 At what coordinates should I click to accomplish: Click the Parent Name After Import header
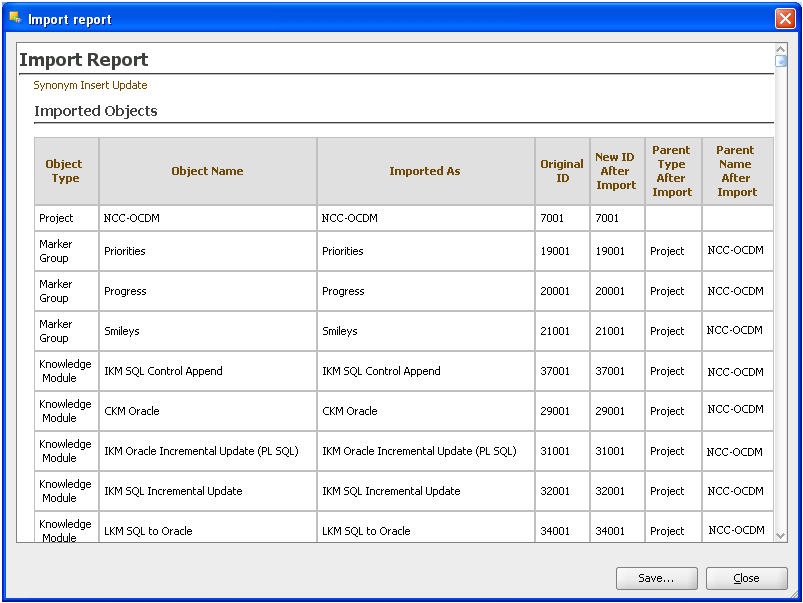736,171
